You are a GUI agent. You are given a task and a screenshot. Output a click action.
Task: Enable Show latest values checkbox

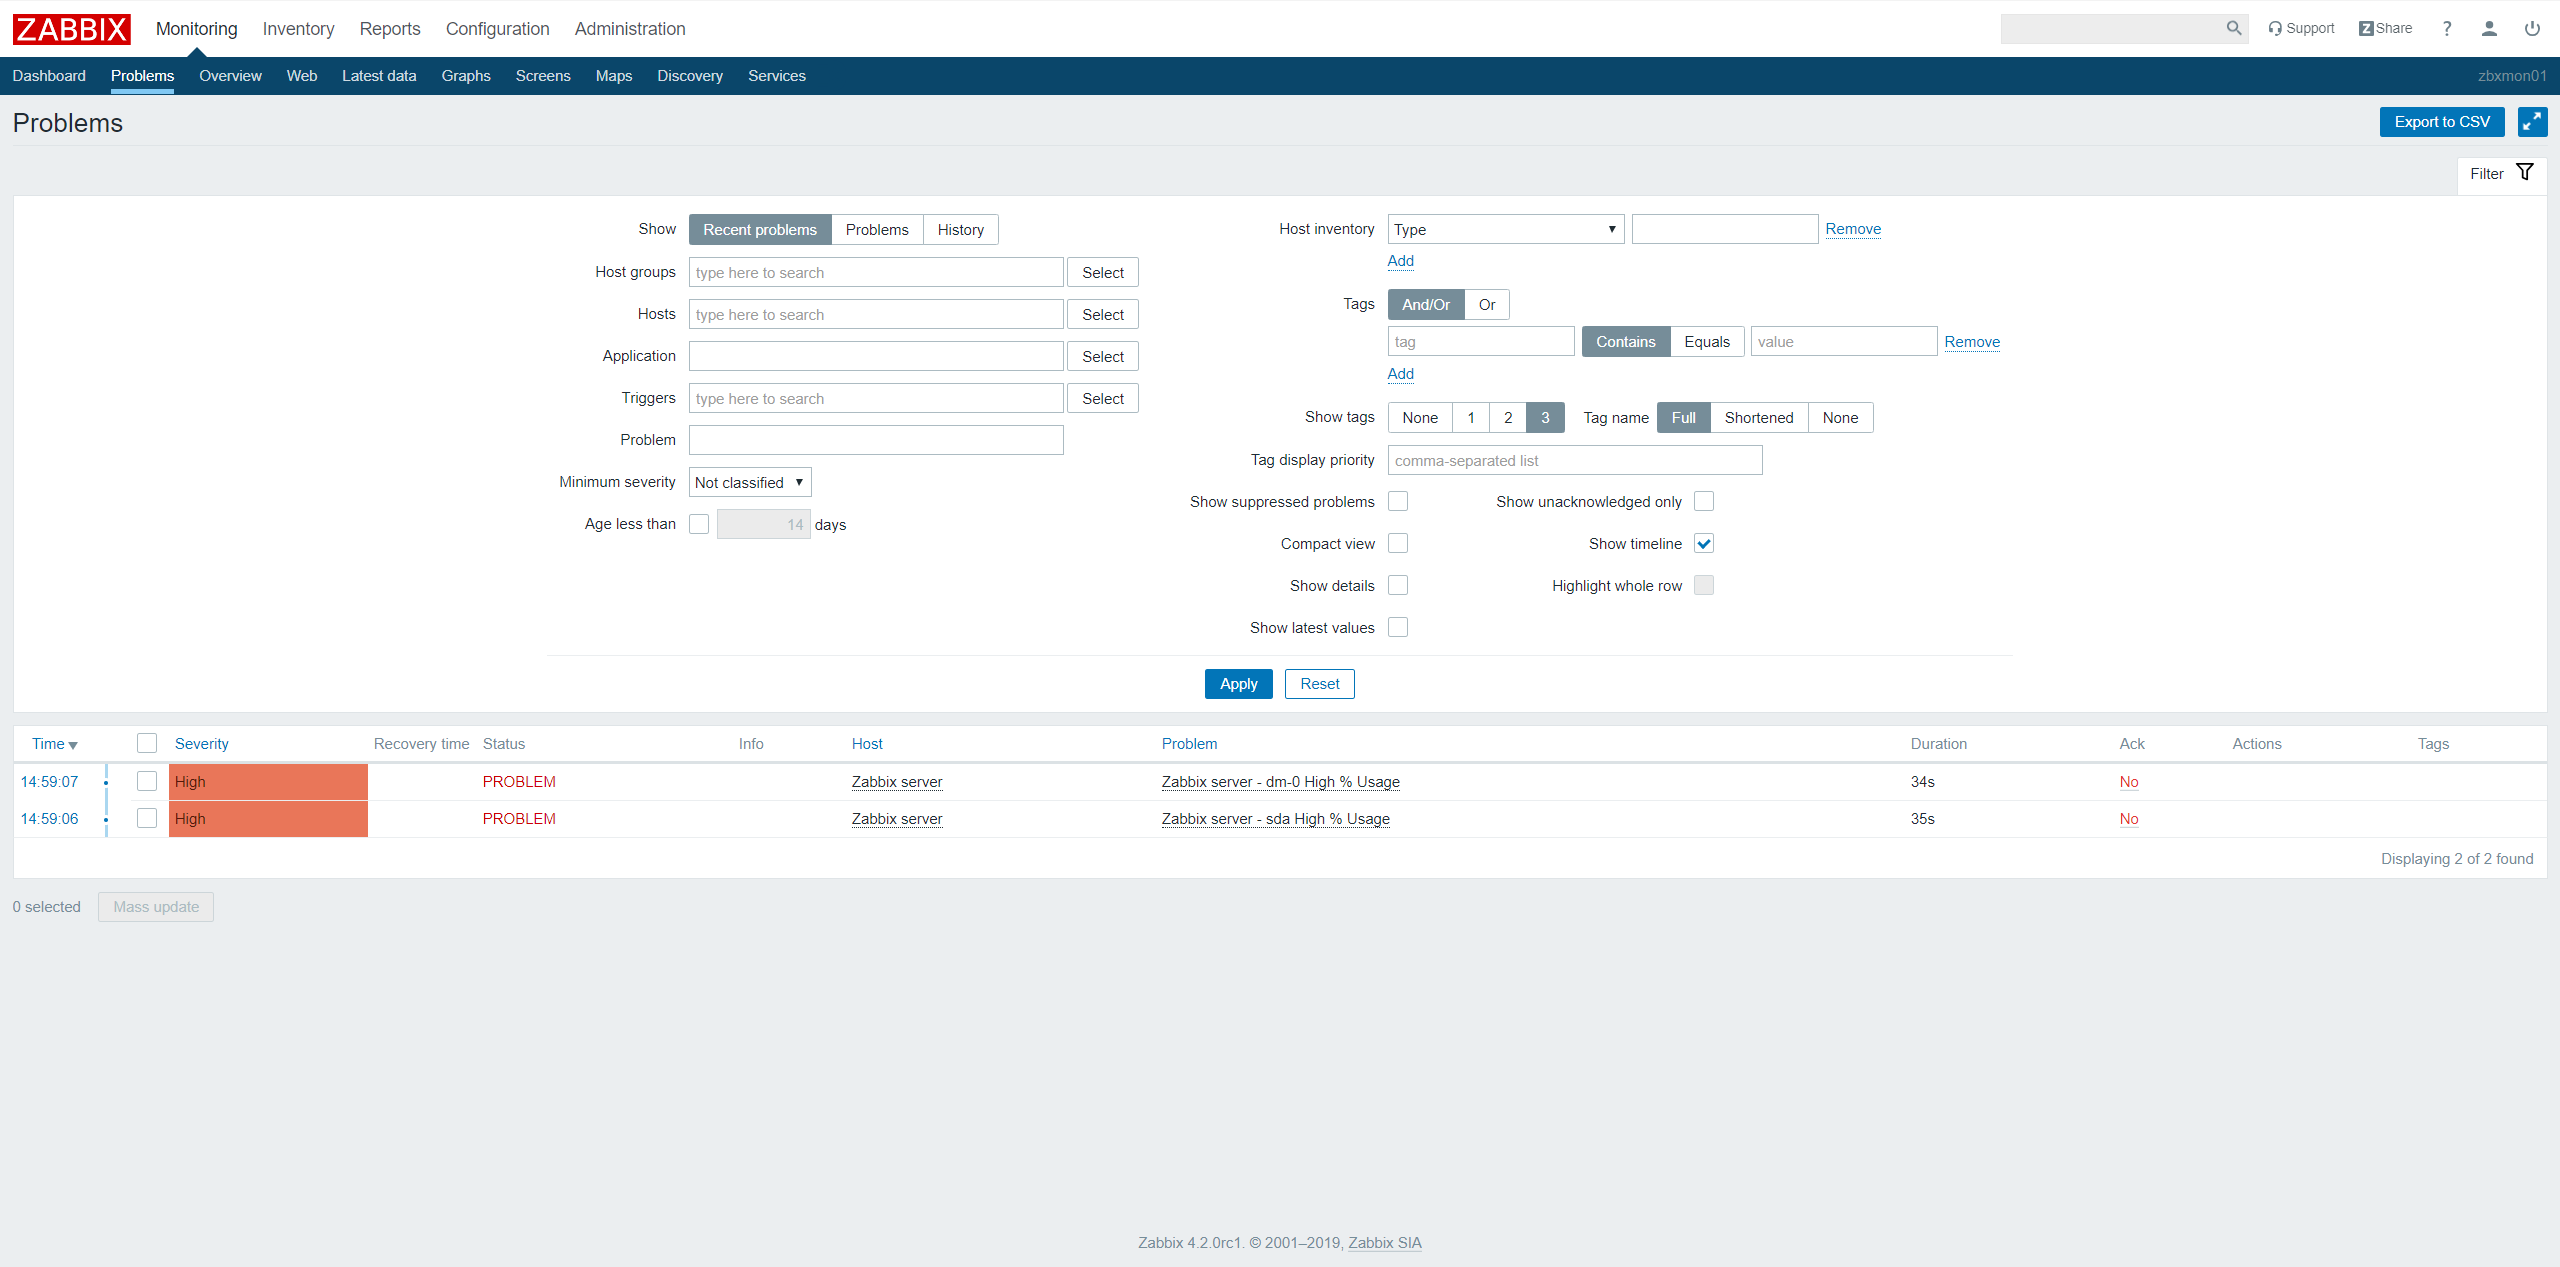(x=1398, y=627)
